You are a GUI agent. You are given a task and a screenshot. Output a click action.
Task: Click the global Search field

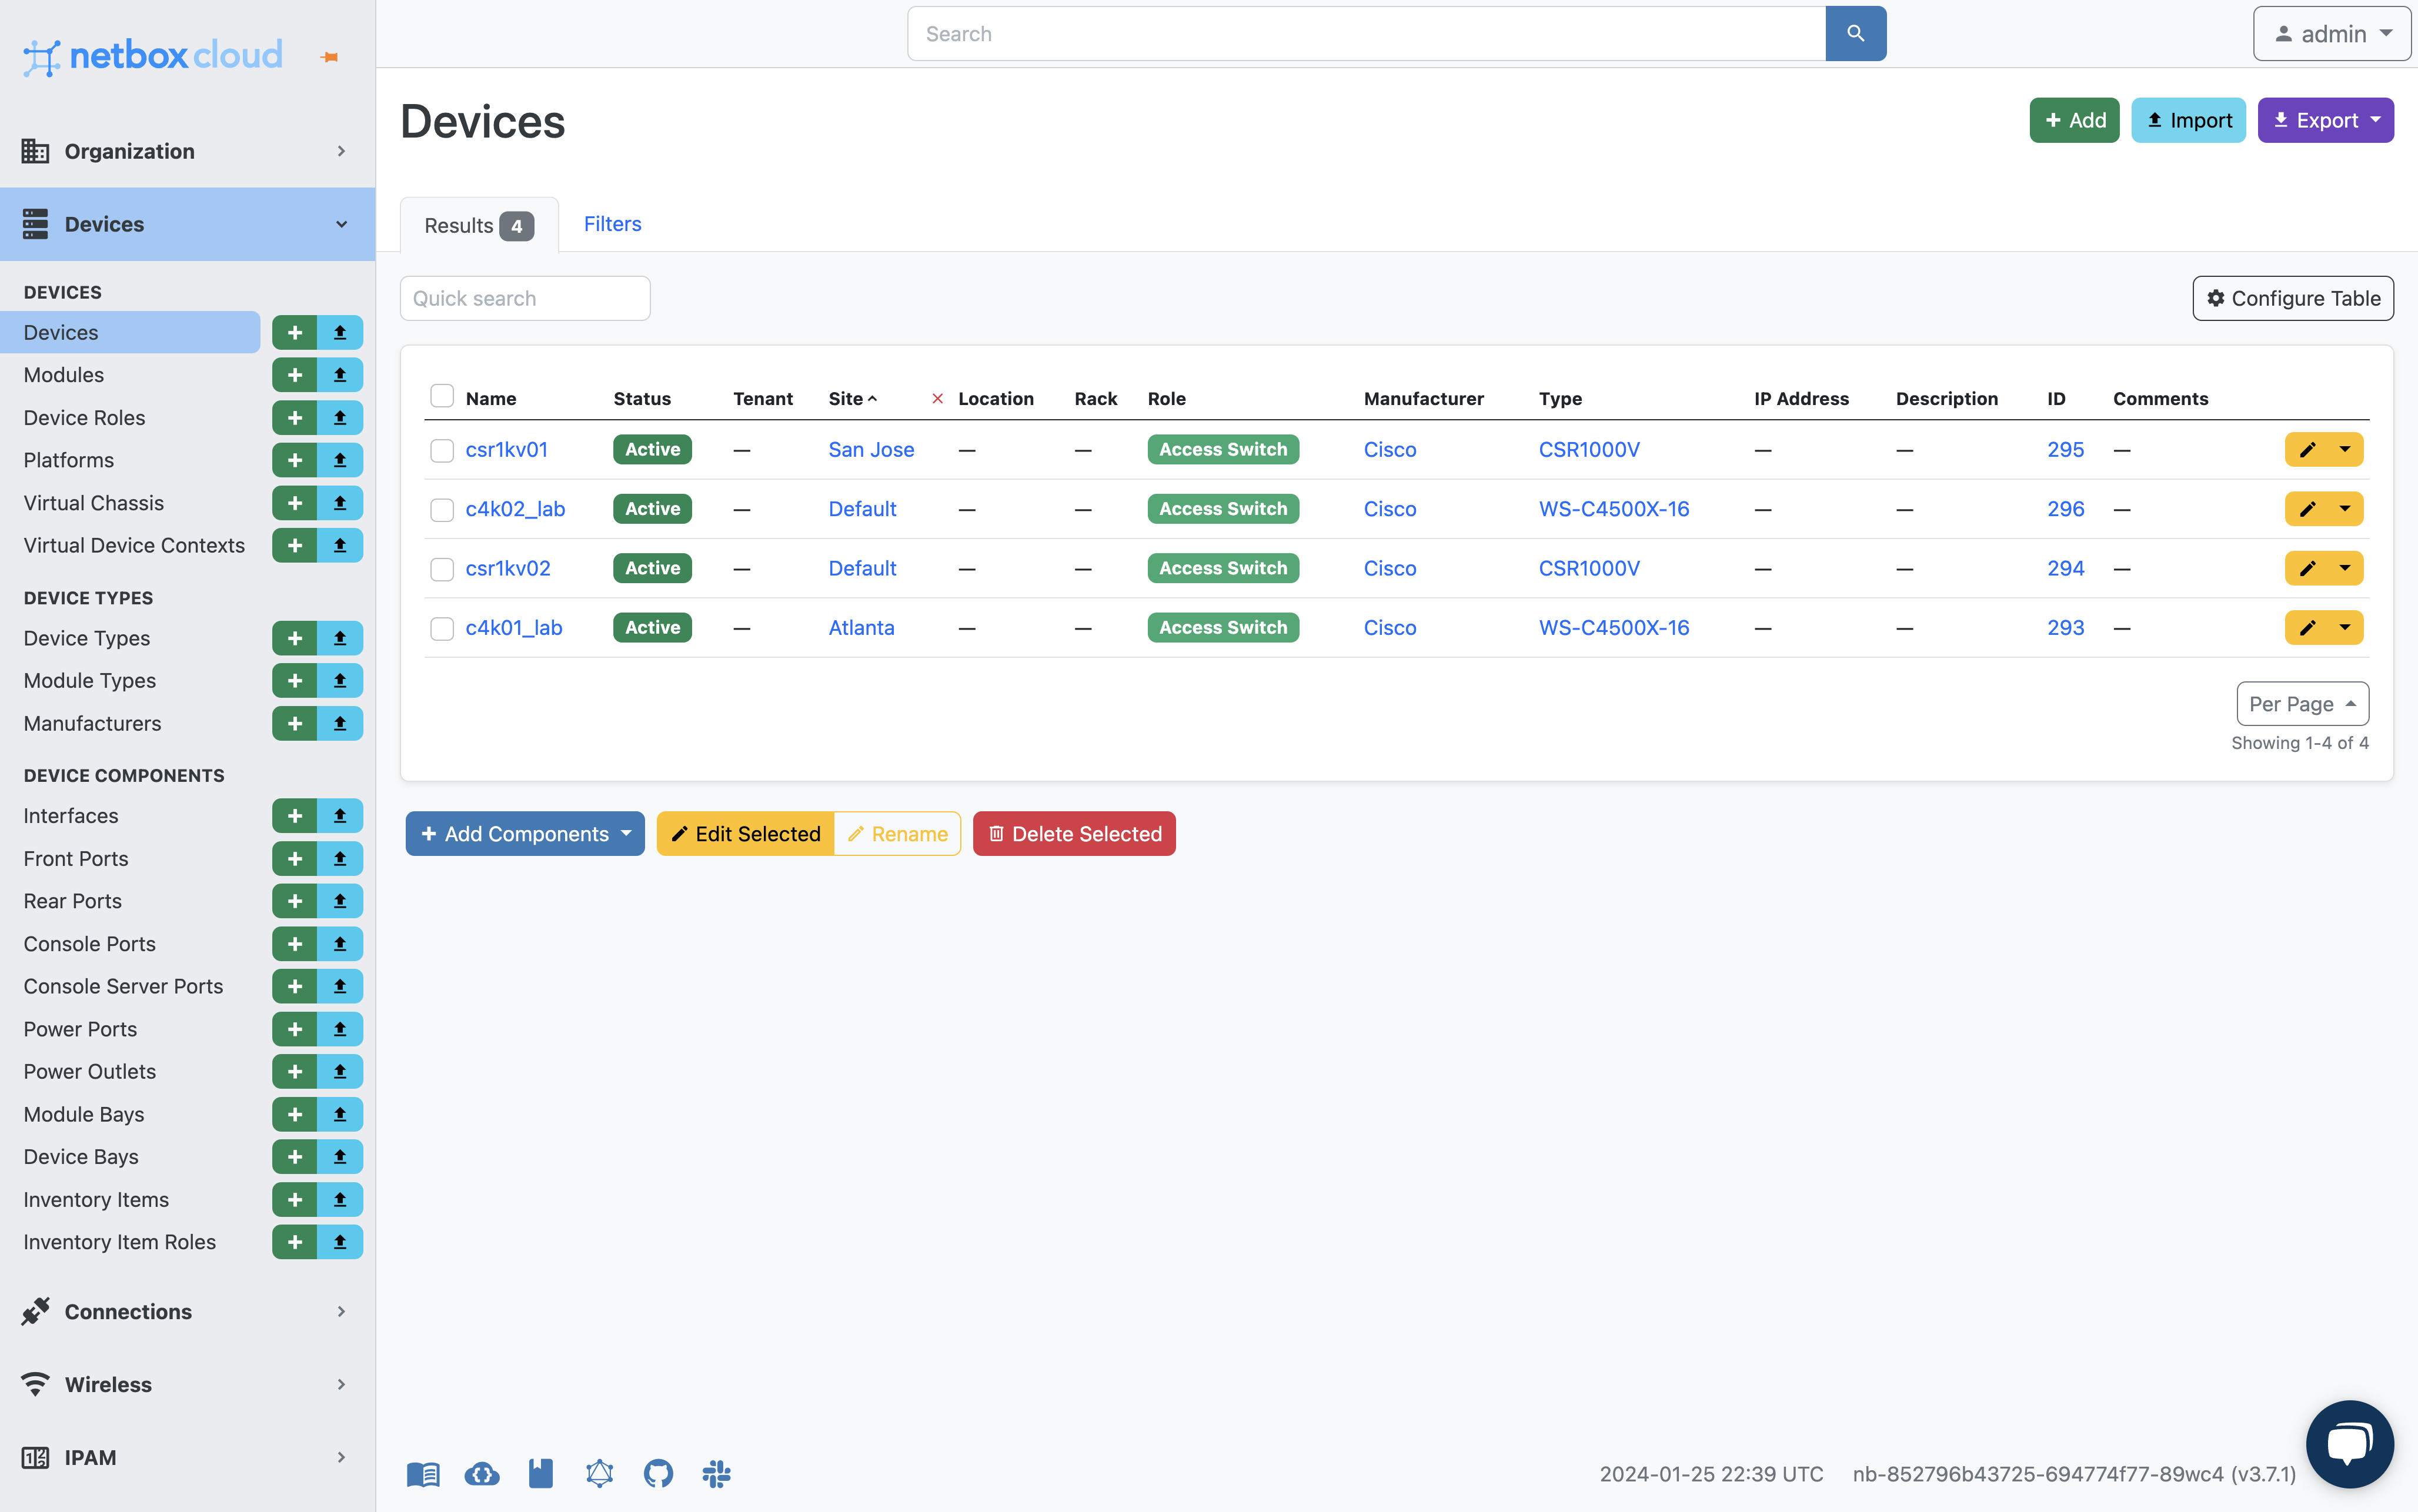coord(1366,34)
